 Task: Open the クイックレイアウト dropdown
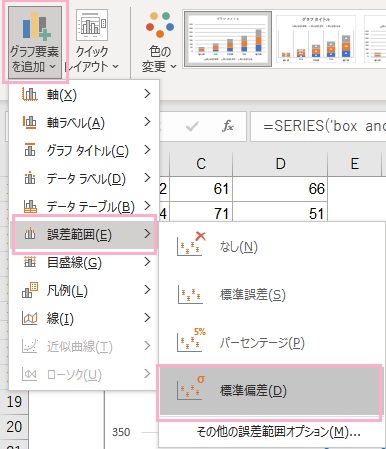91,42
